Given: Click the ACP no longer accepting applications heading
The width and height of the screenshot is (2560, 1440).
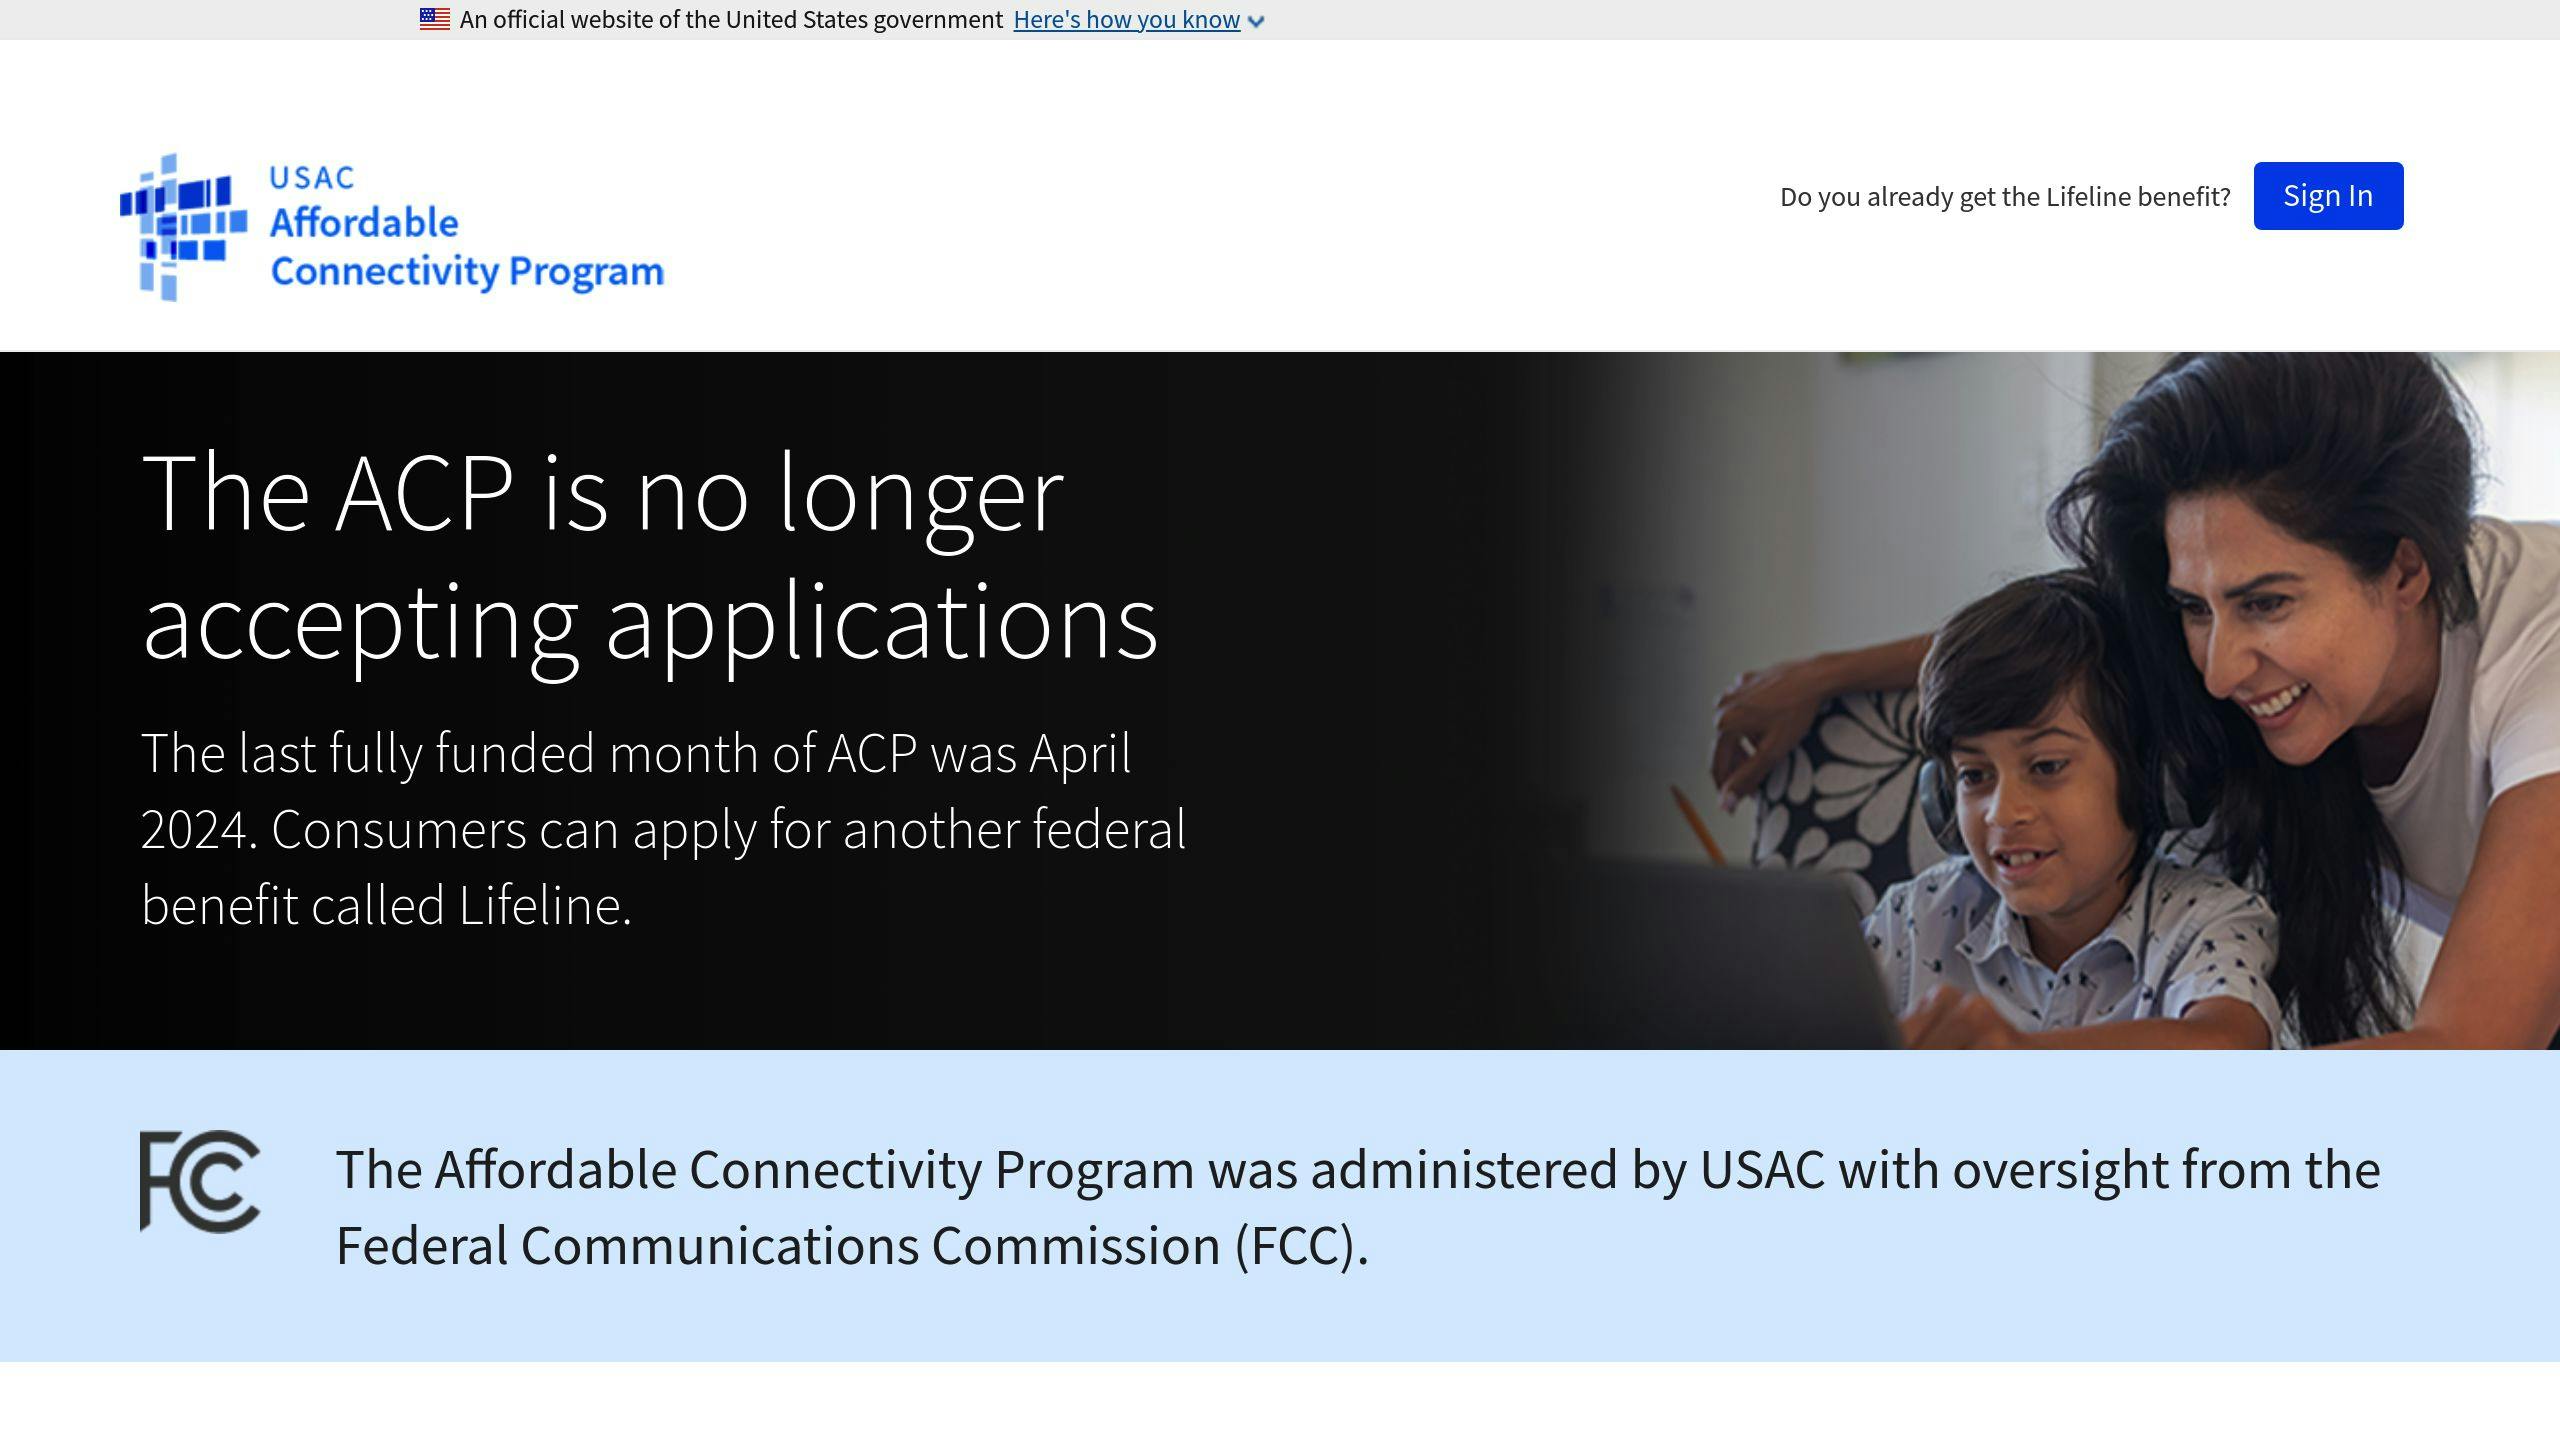Looking at the screenshot, I should point(650,556).
